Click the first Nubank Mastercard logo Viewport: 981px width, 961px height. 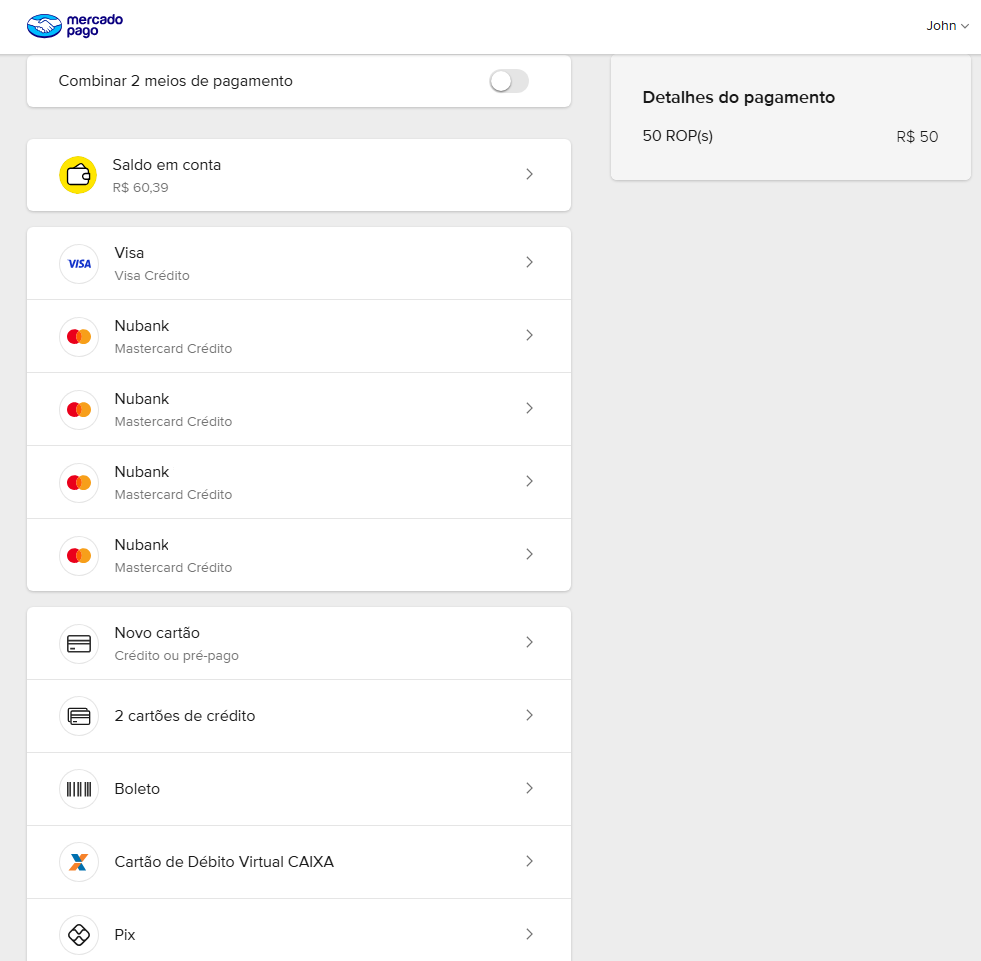[79, 337]
